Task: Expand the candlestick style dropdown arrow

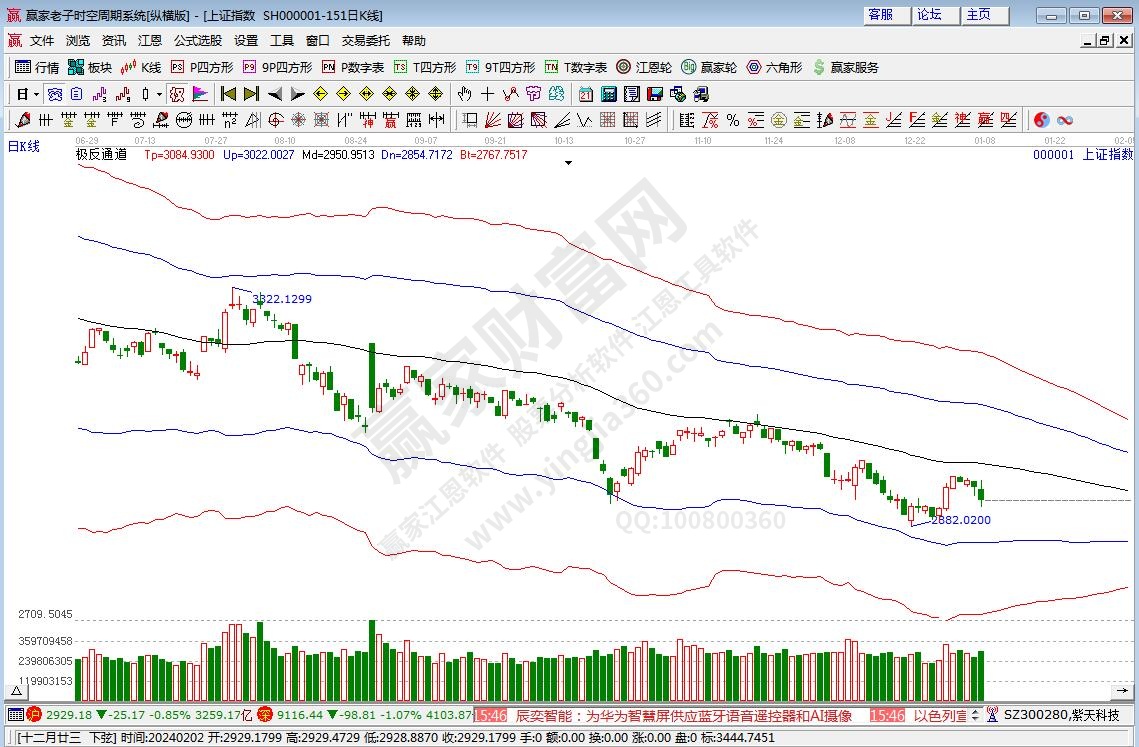Action: 160,94
